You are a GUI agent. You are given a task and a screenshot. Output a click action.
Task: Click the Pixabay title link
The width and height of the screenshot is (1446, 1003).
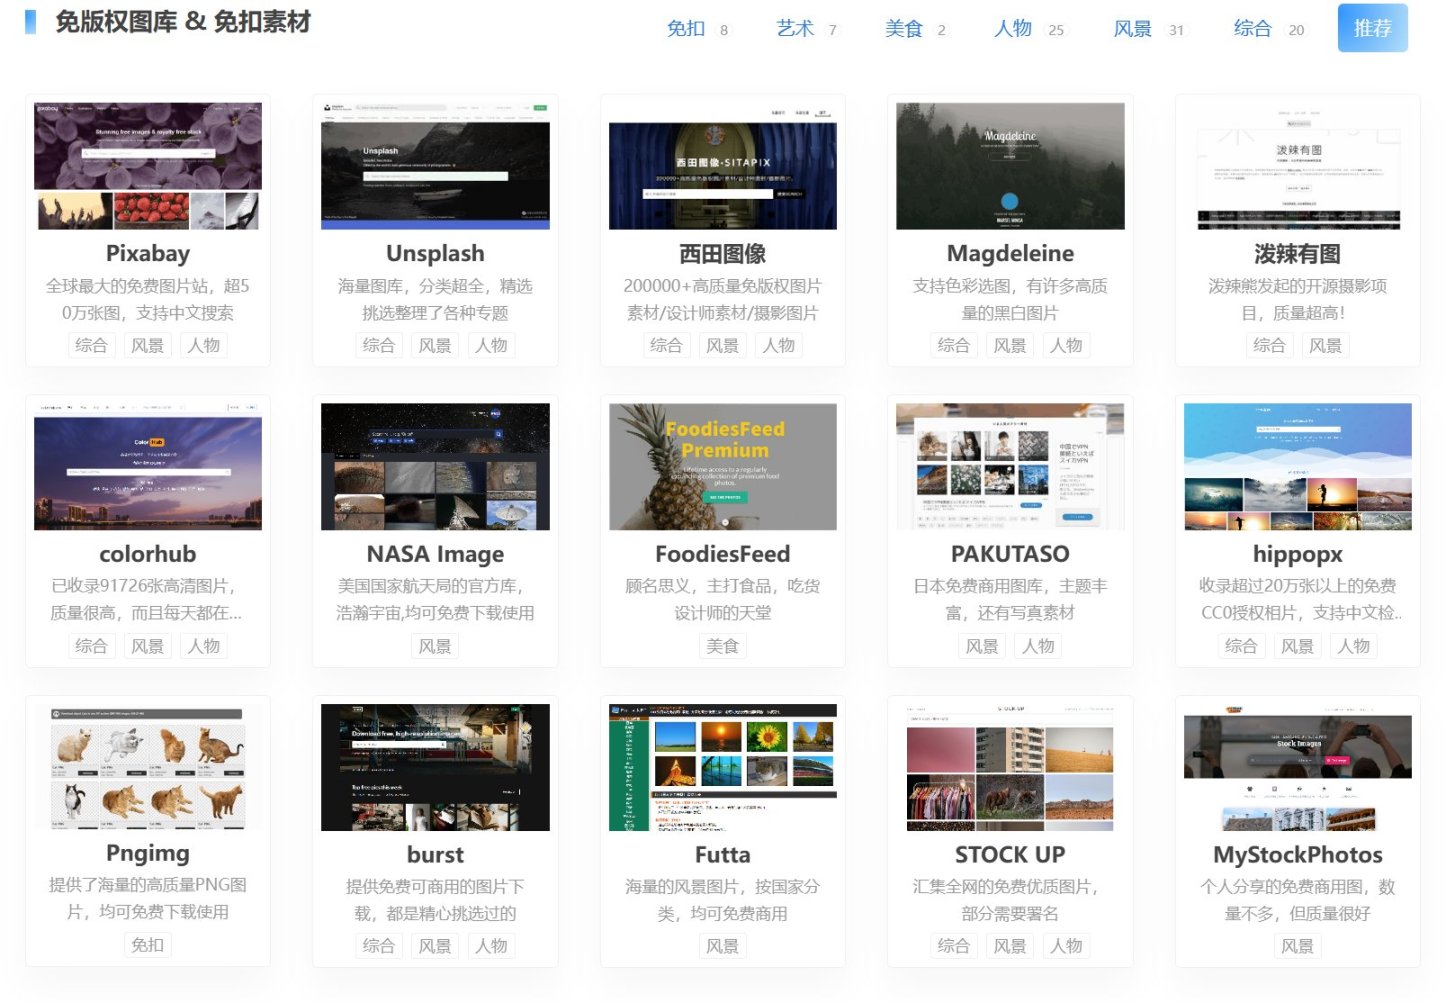point(148,253)
